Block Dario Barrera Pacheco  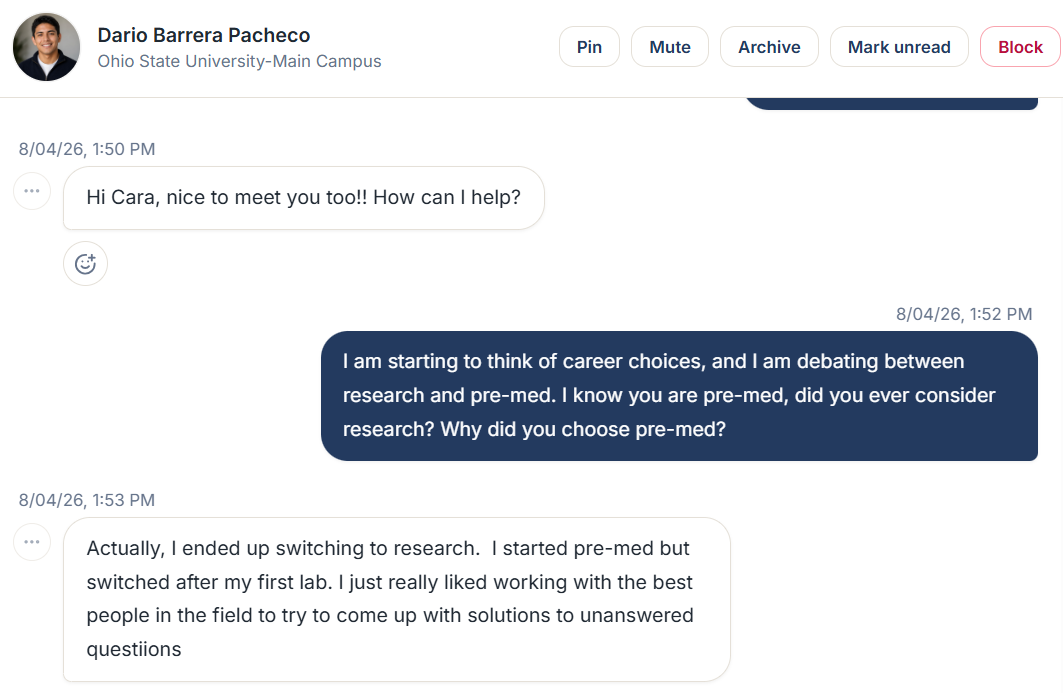click(x=1020, y=47)
